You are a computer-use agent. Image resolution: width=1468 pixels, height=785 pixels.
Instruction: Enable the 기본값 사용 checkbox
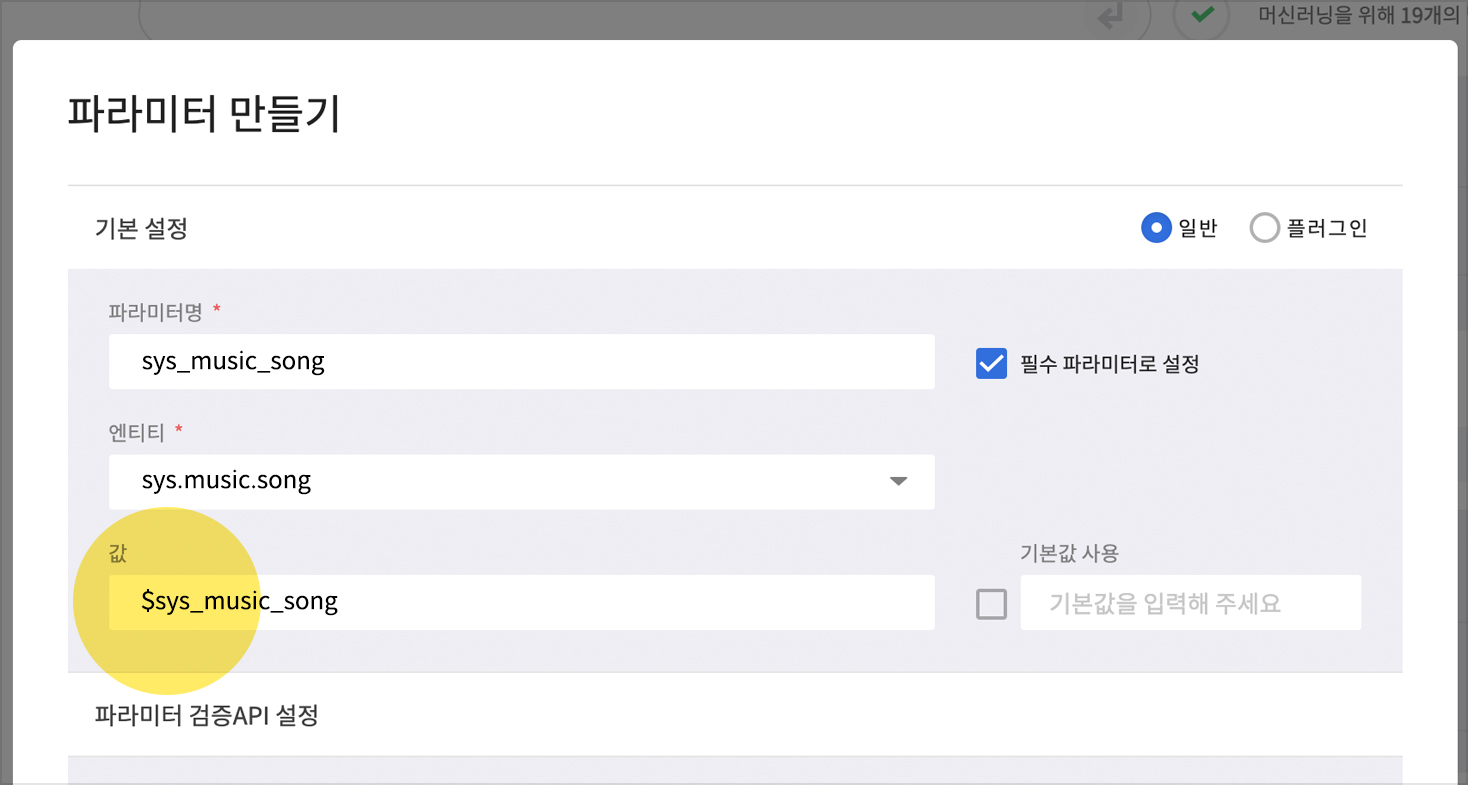(x=991, y=604)
